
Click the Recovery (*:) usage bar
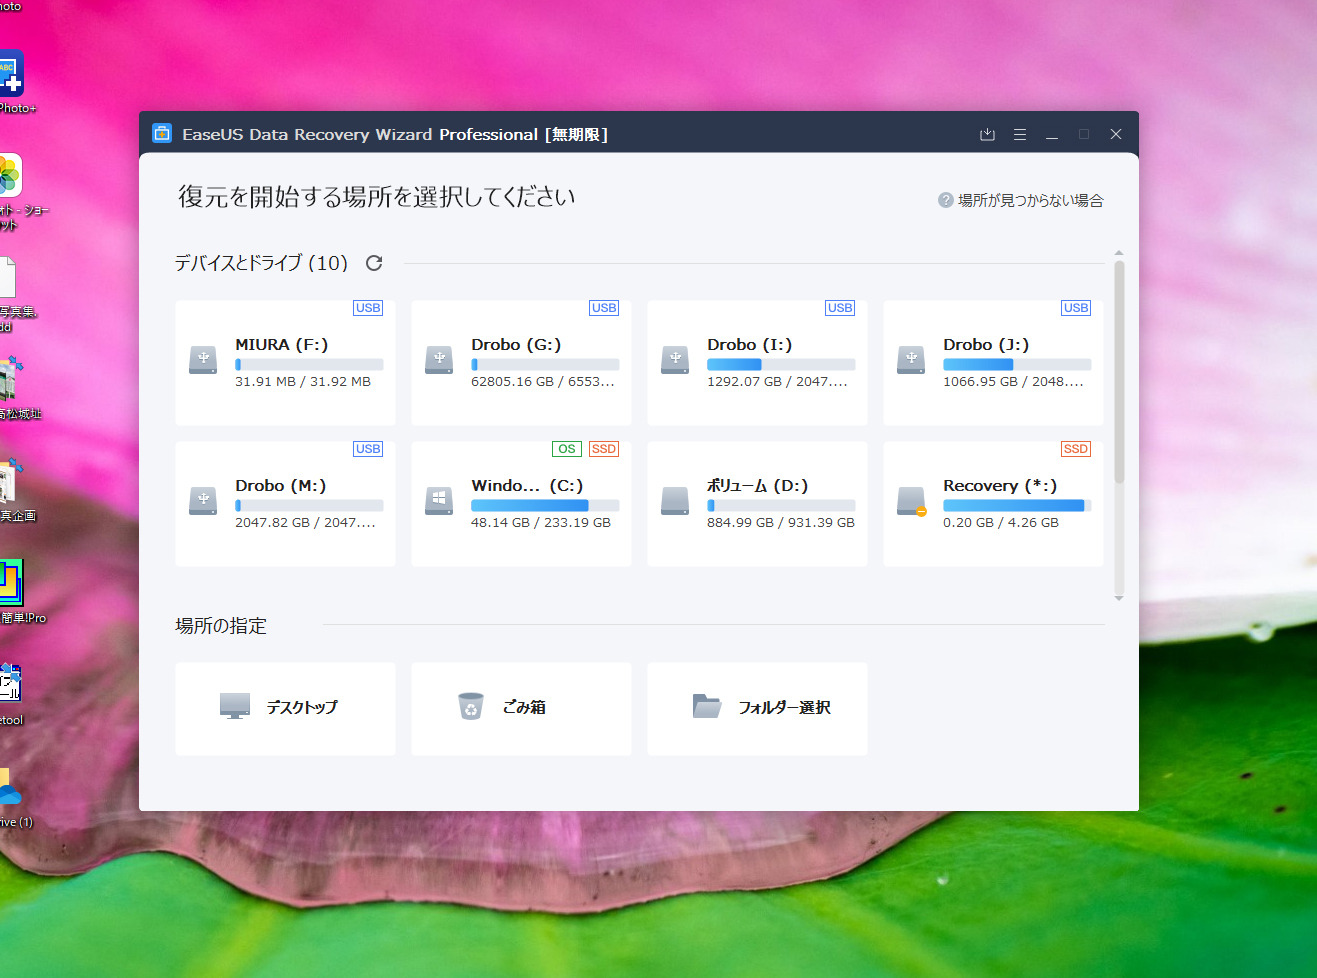coord(1017,506)
